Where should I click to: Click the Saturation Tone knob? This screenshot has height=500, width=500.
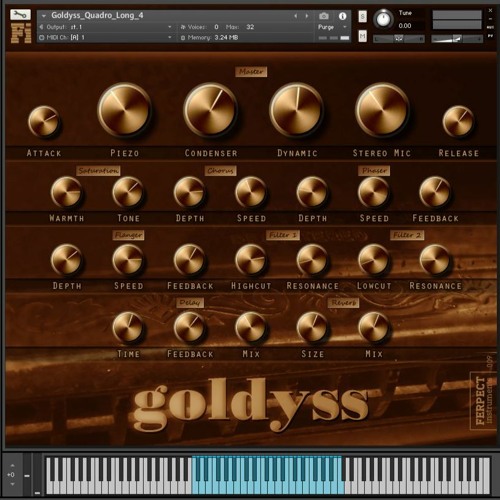click(x=128, y=192)
